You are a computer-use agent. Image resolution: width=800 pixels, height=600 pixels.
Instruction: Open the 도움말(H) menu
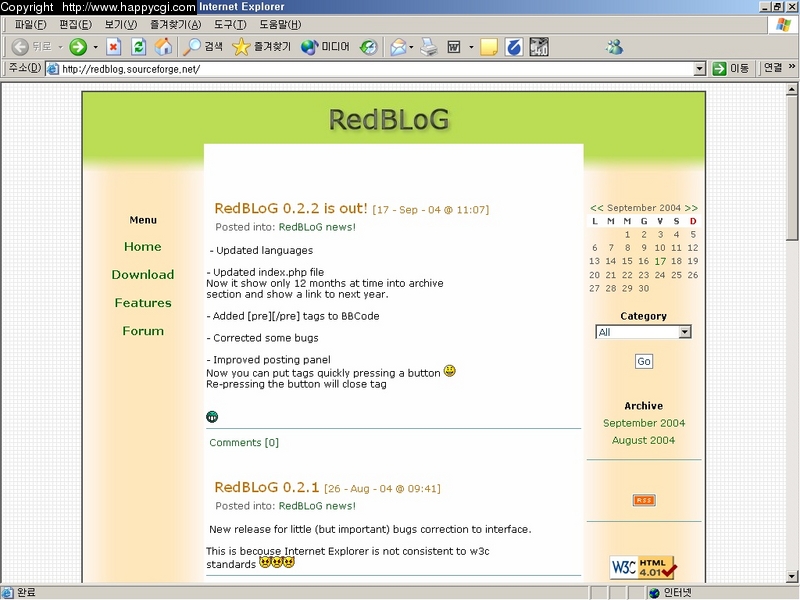pos(280,24)
